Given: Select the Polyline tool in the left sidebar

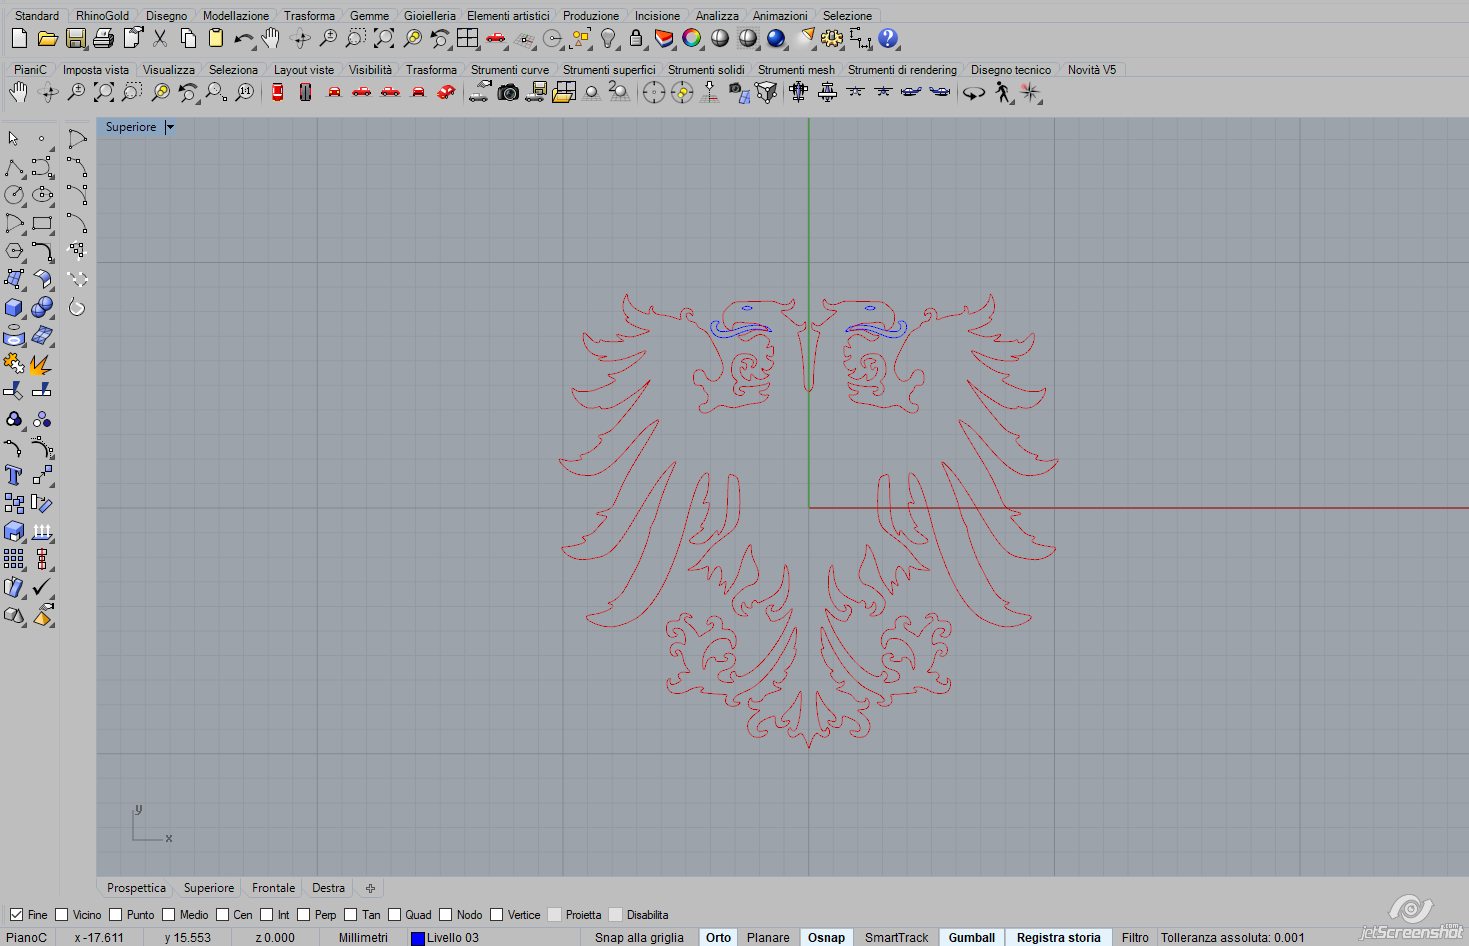Looking at the screenshot, I should [x=14, y=166].
